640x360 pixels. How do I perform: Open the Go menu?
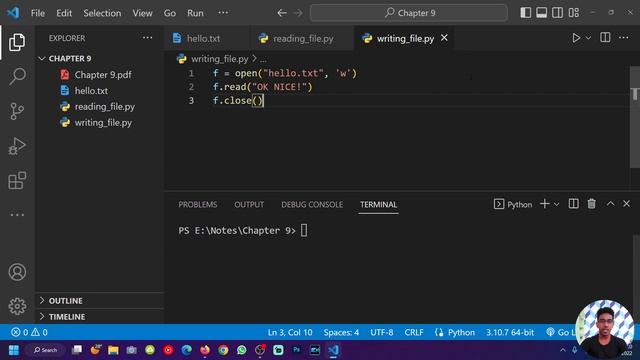pos(169,13)
